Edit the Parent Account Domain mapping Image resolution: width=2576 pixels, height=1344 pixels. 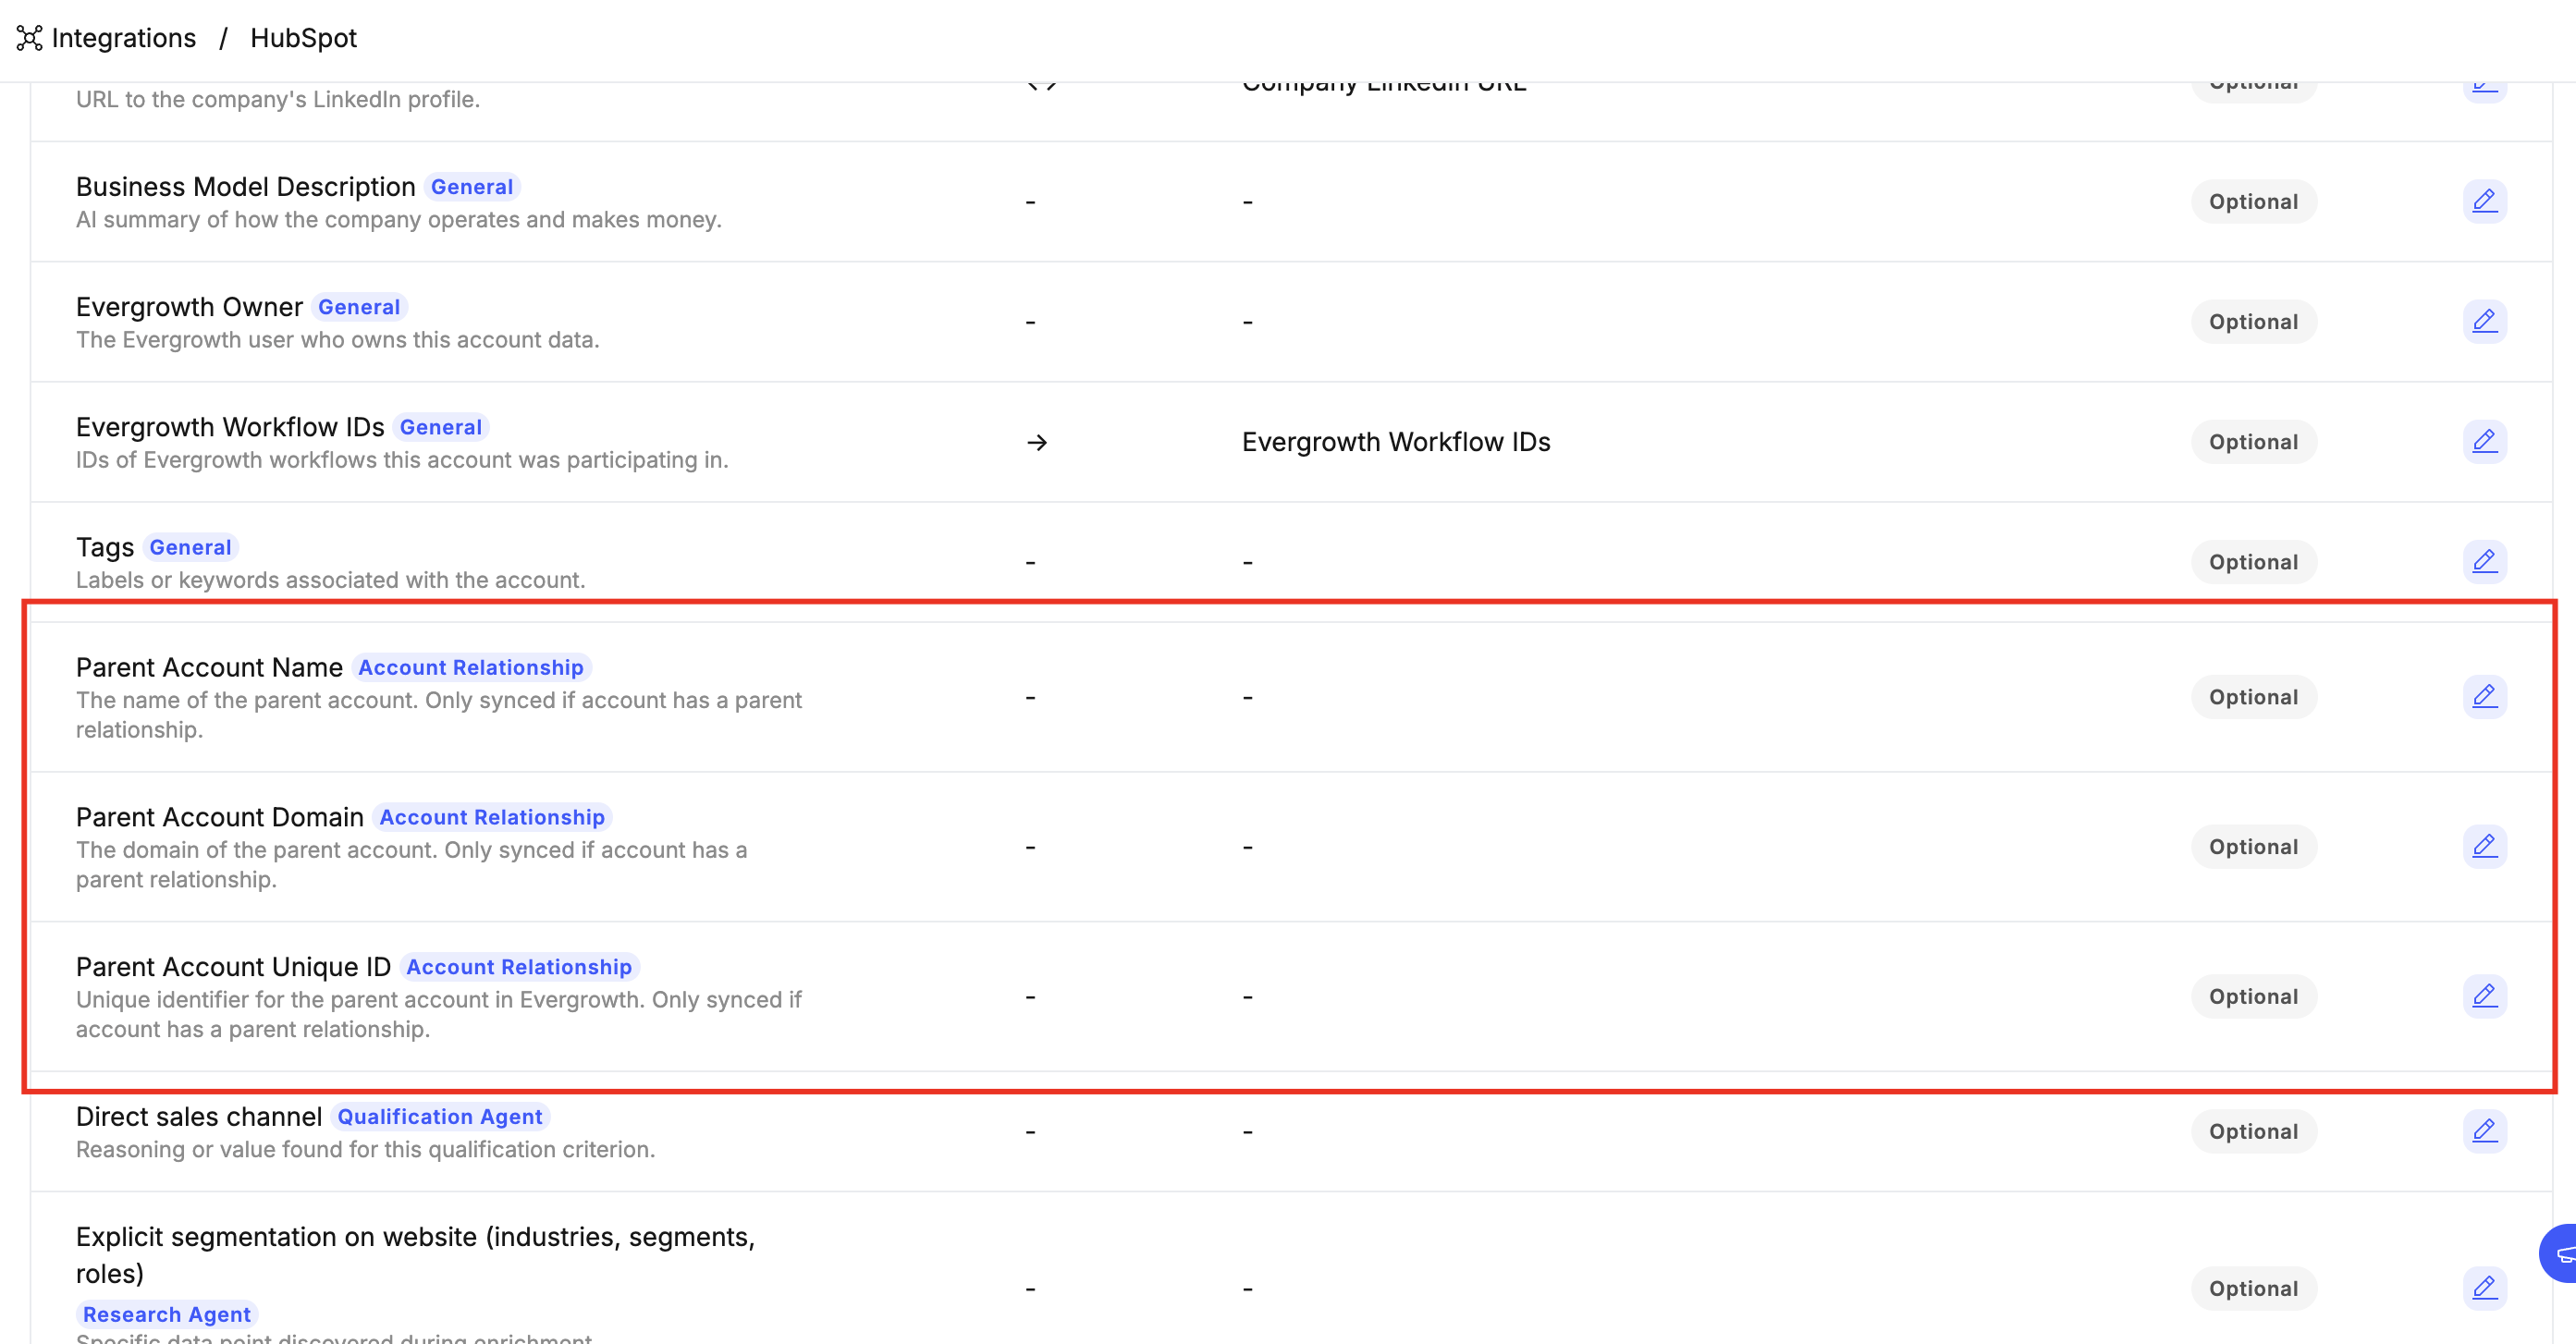(x=2484, y=846)
